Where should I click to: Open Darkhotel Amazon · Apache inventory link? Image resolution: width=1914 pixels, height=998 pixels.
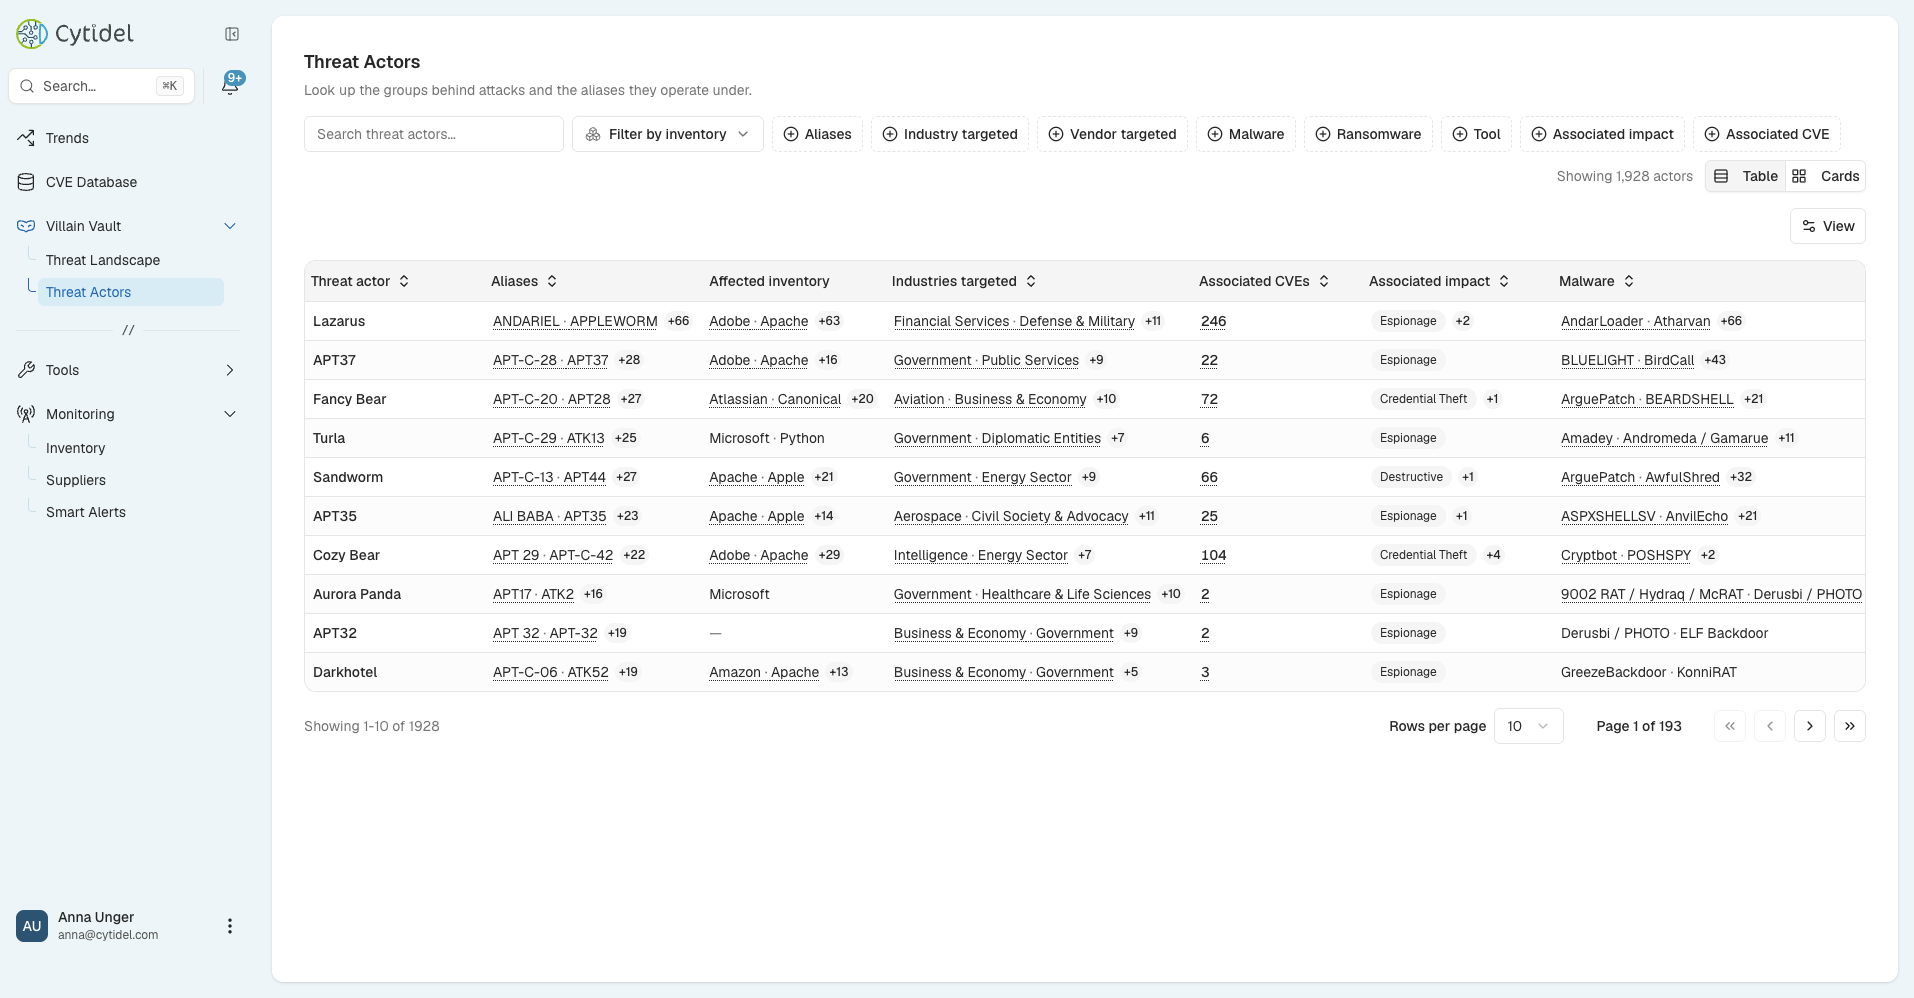click(764, 672)
